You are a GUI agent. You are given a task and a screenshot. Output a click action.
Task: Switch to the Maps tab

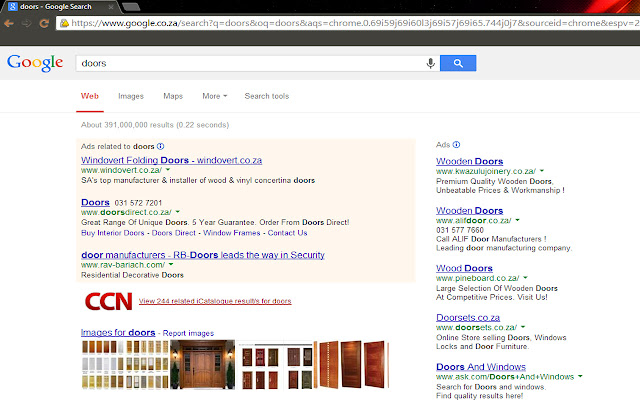173,96
